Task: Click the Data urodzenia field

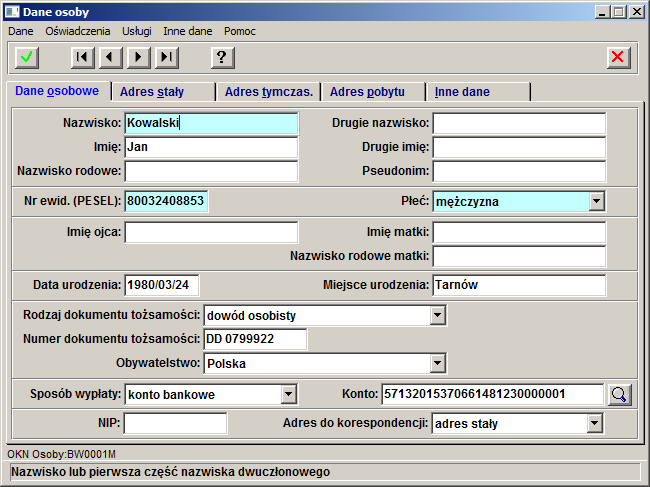Action: (162, 285)
